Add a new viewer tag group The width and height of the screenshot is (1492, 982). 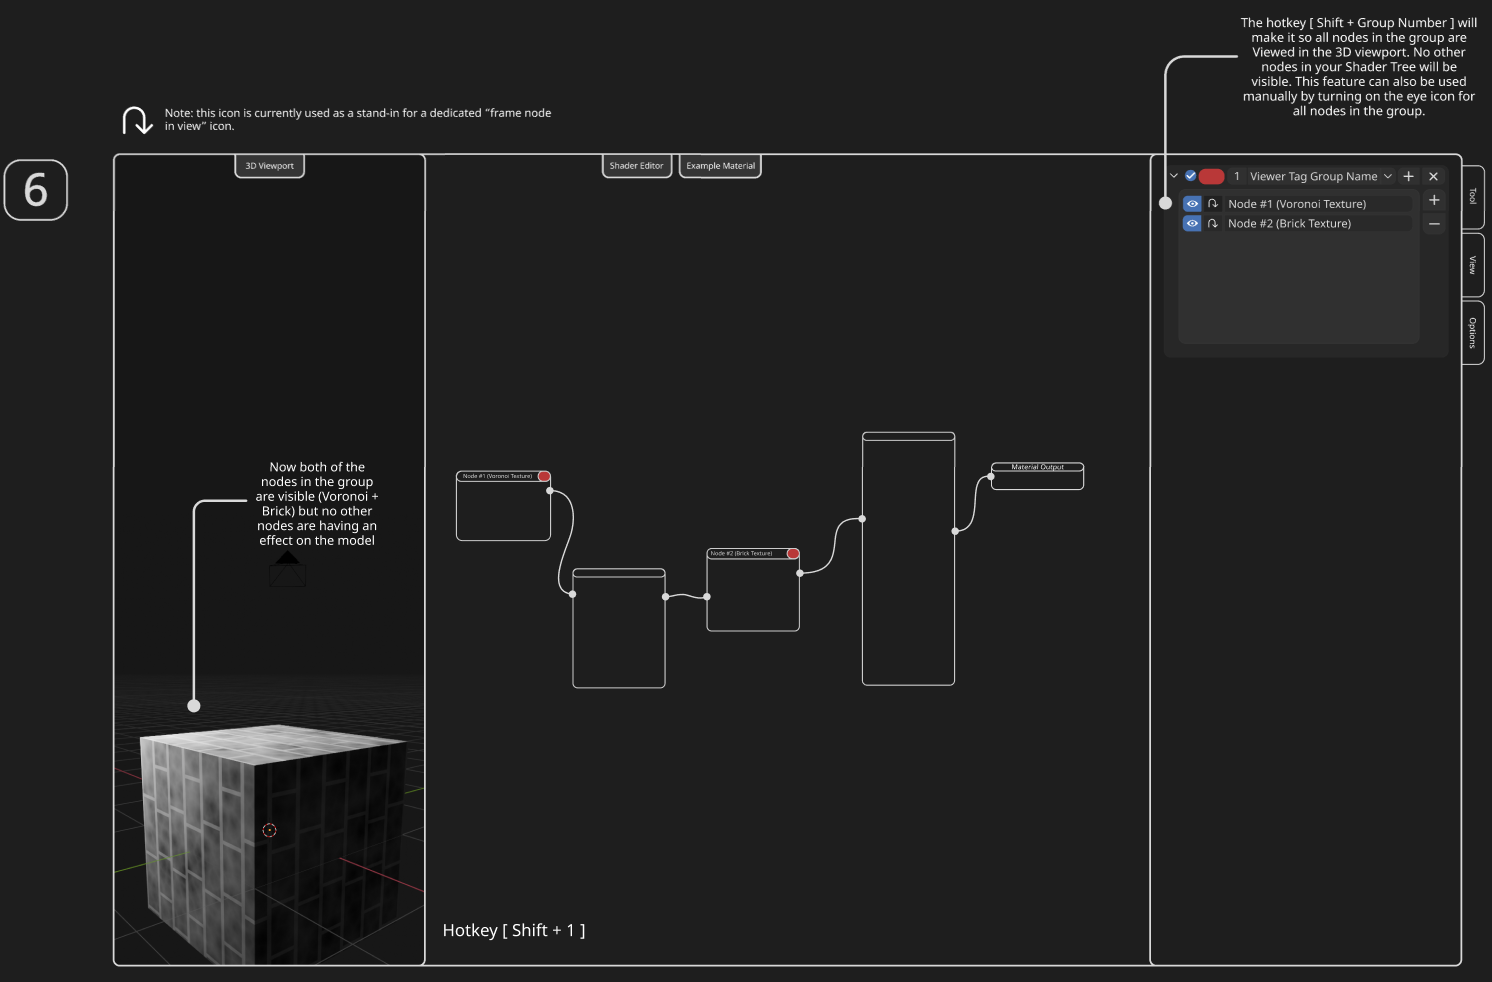click(x=1408, y=177)
